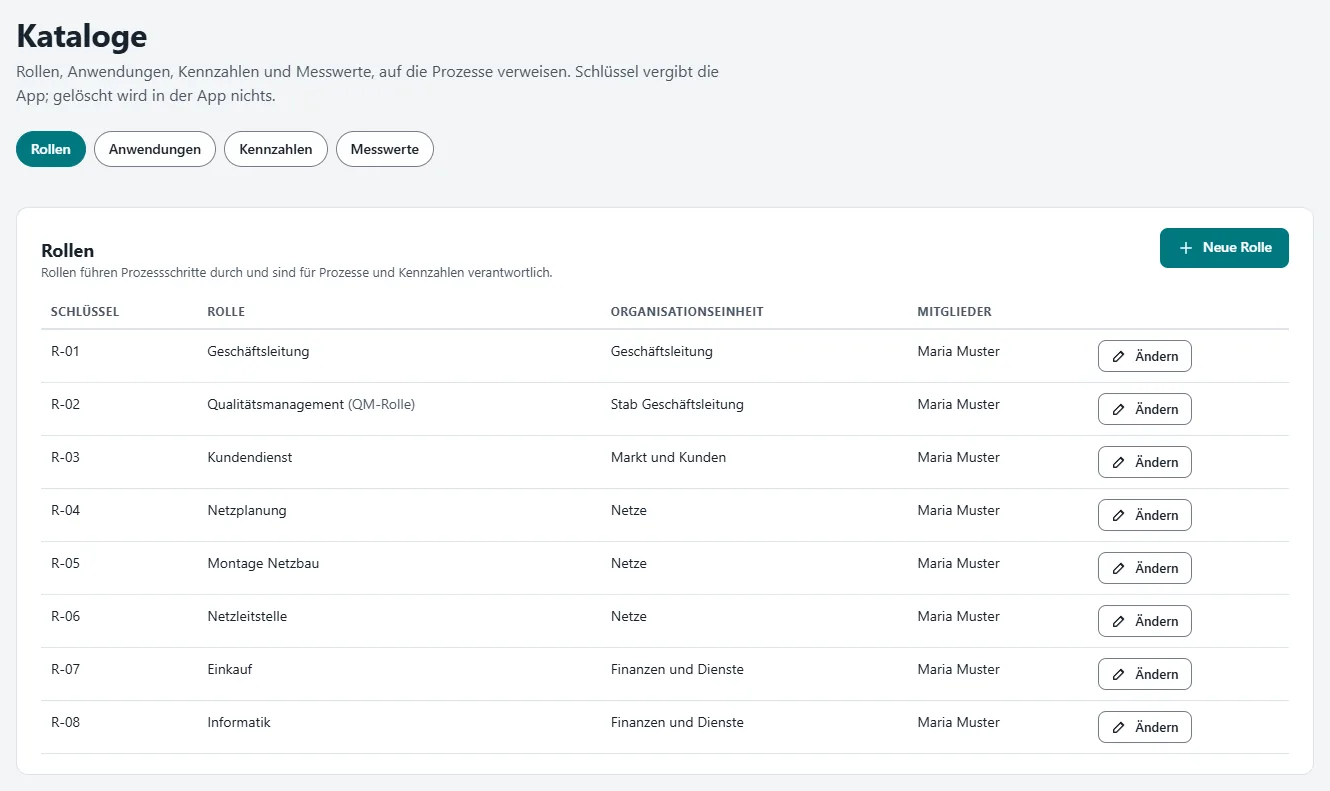1330x791 pixels.
Task: Click the Neue Rolle button
Action: pos(1224,248)
